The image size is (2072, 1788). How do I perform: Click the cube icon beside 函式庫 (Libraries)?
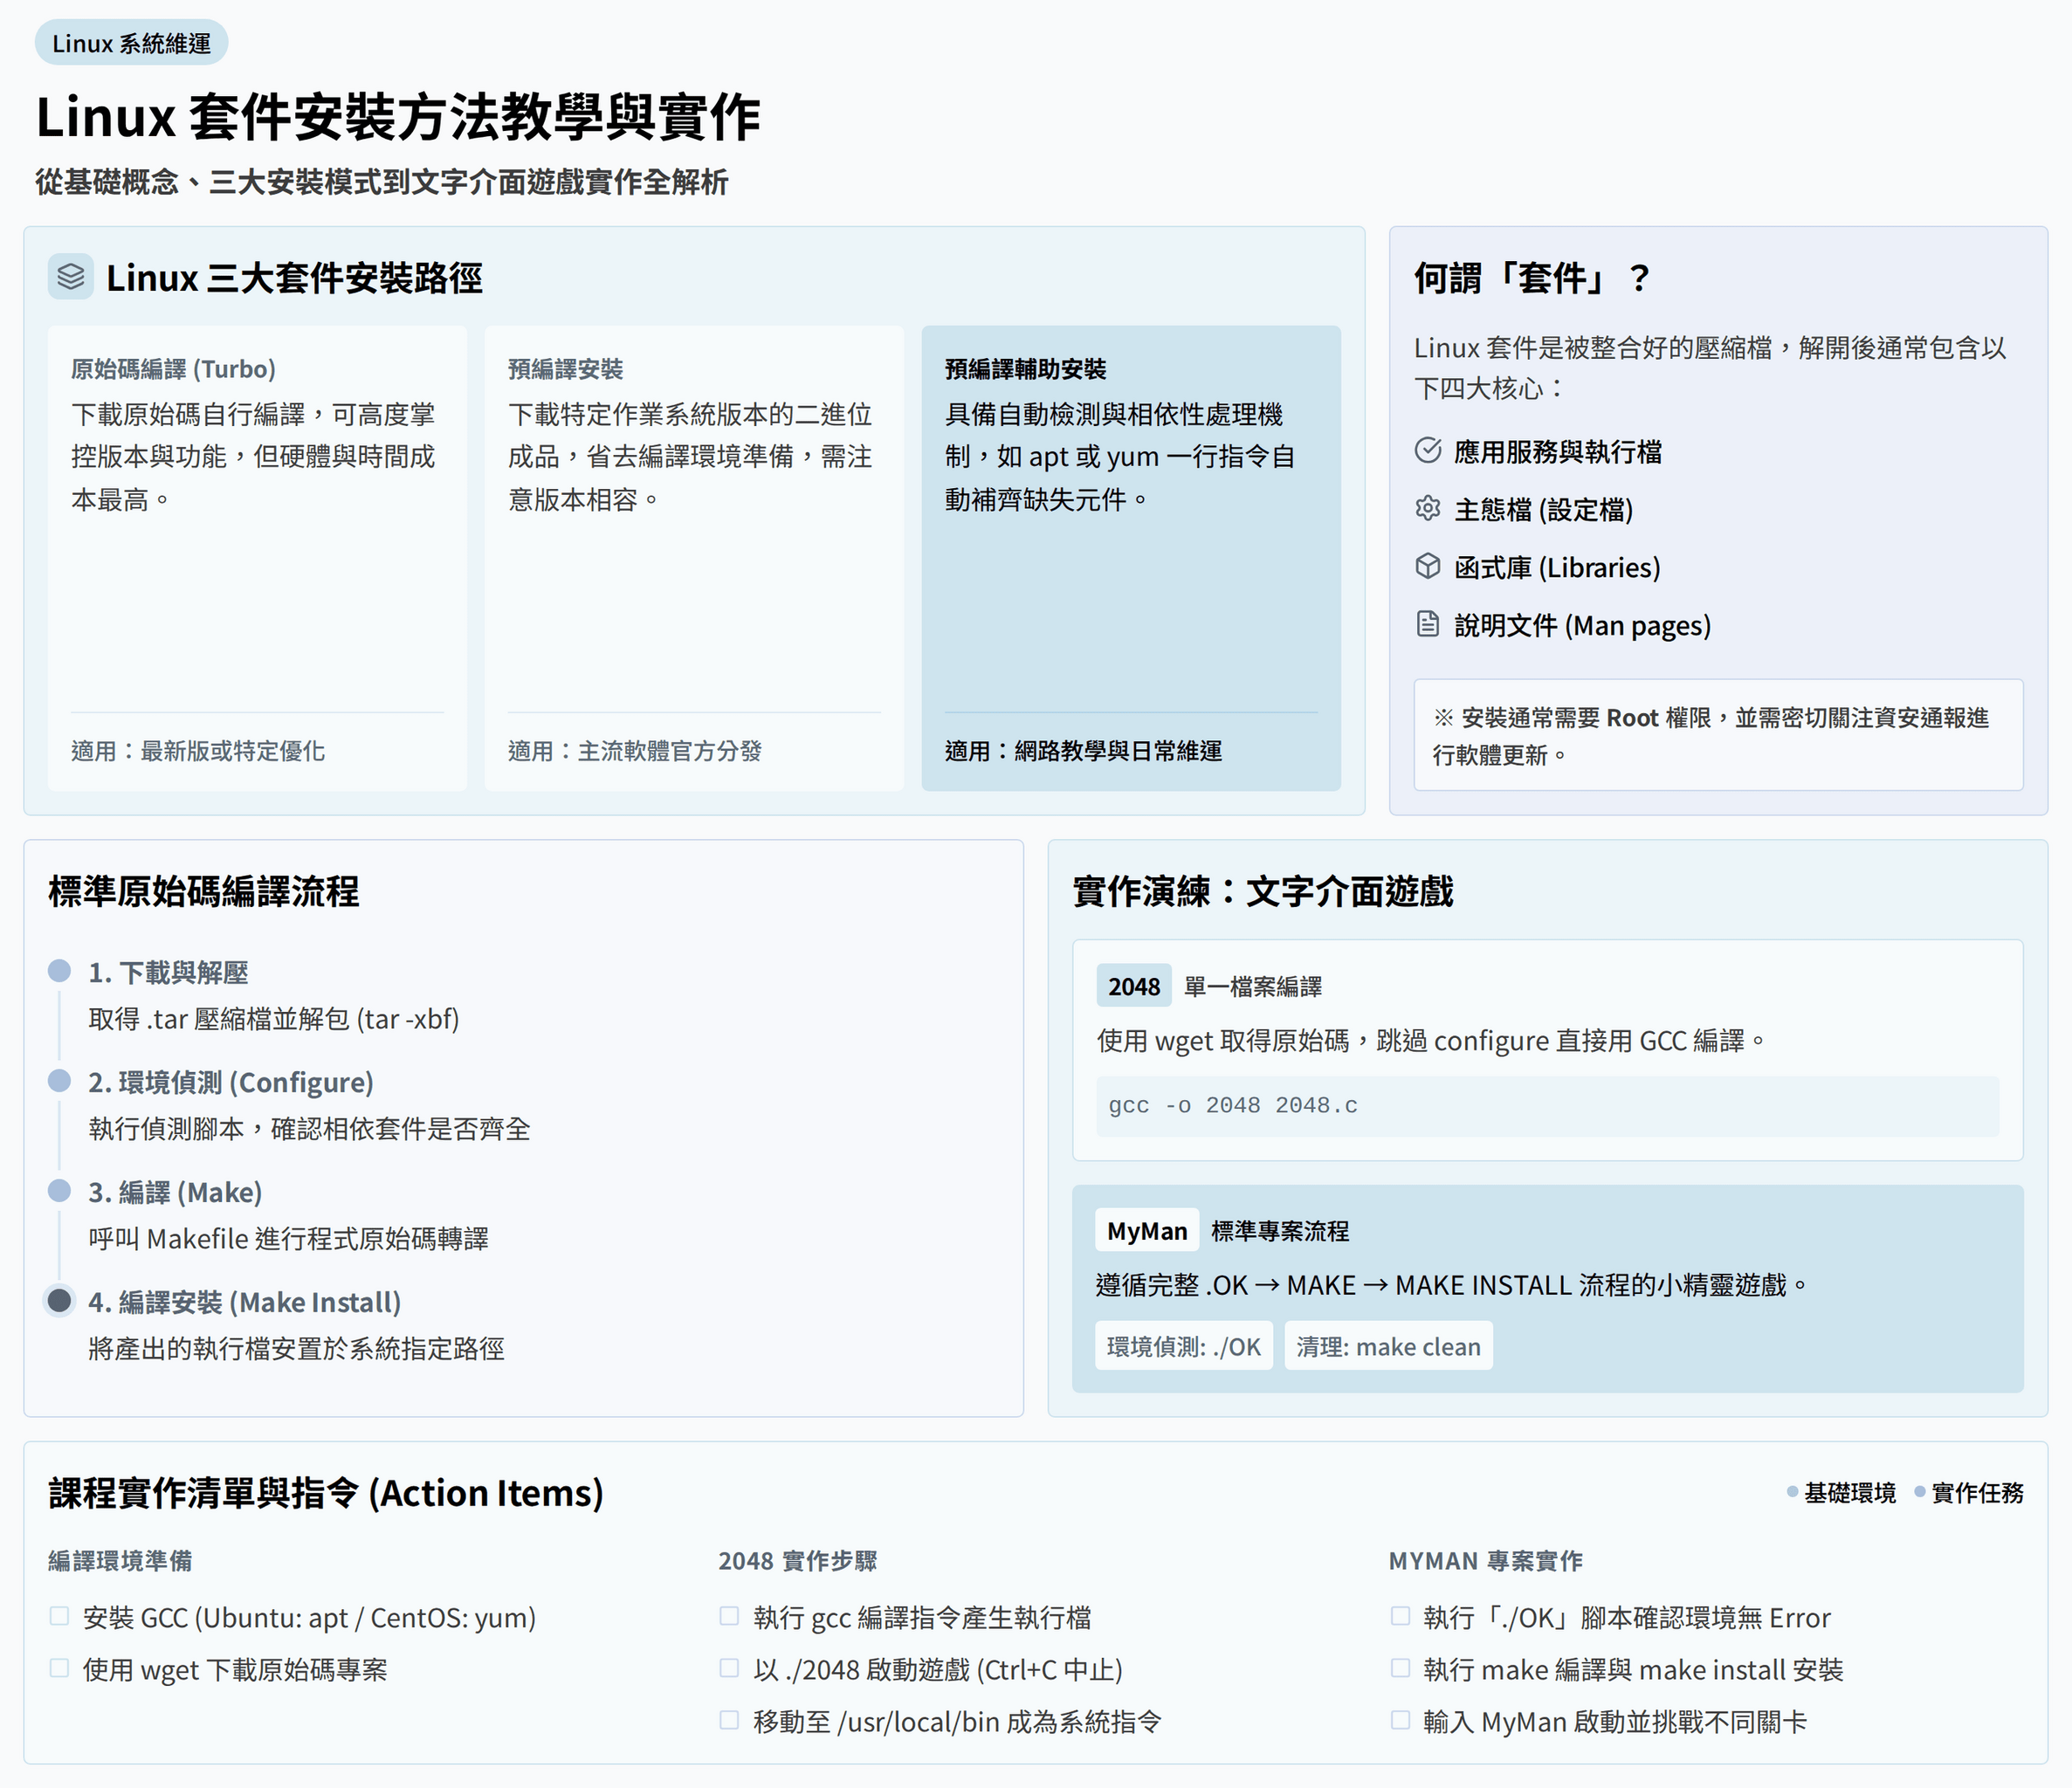(1428, 567)
